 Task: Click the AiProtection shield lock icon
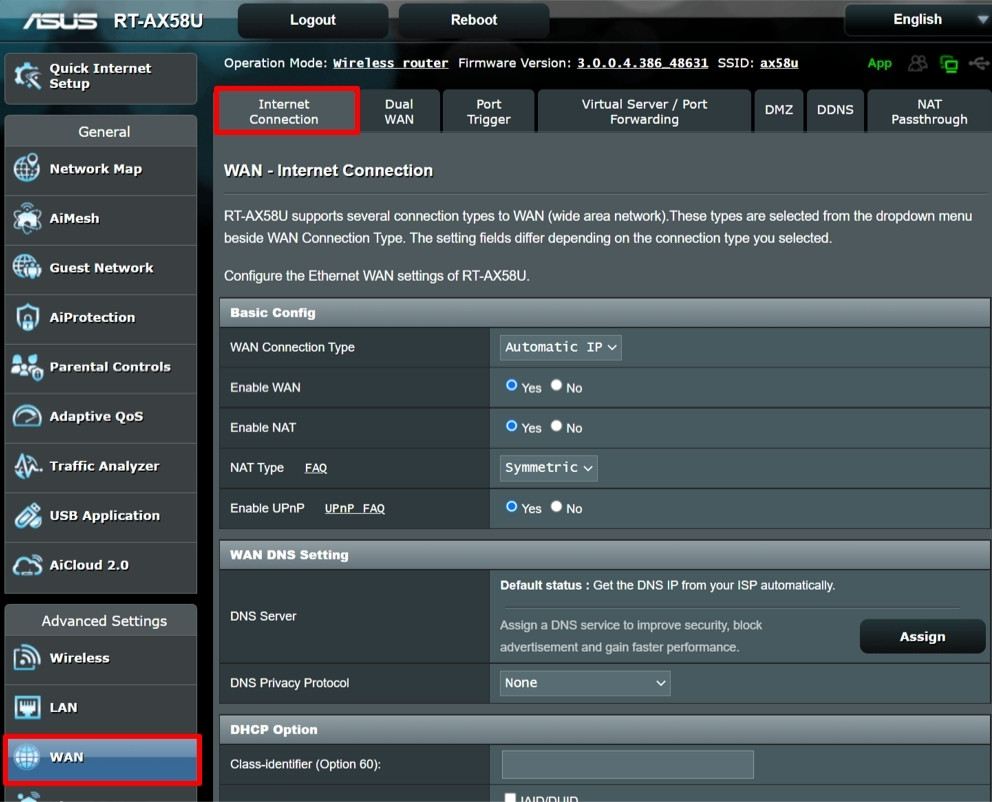pos(27,317)
